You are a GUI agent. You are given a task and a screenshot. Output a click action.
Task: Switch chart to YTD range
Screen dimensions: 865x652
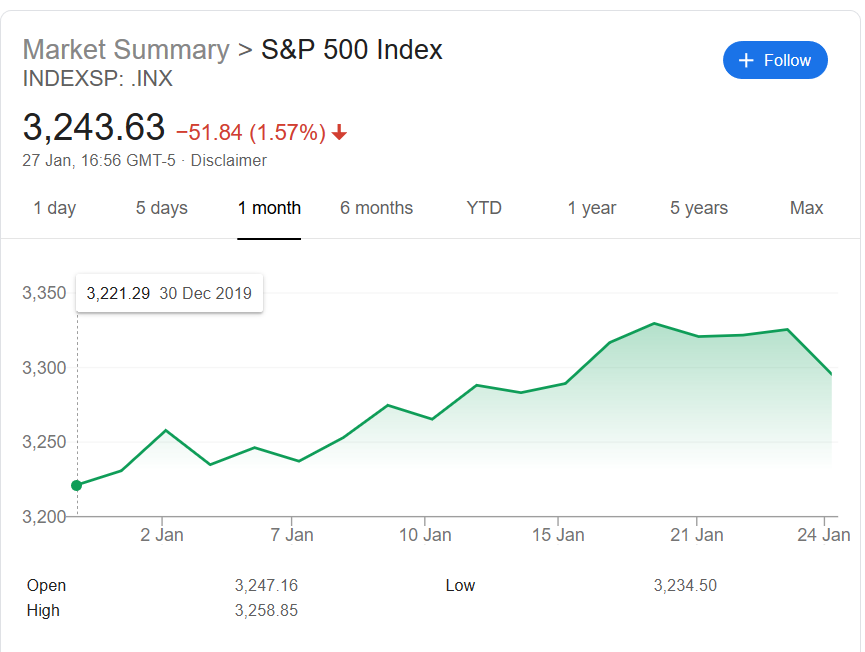click(x=484, y=208)
